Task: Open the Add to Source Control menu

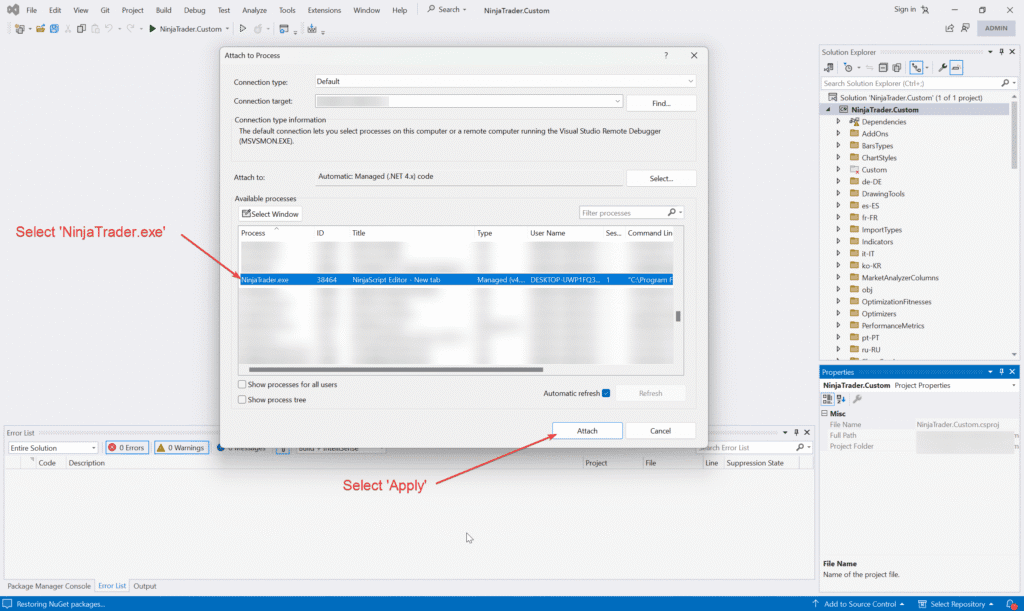Action: point(858,604)
